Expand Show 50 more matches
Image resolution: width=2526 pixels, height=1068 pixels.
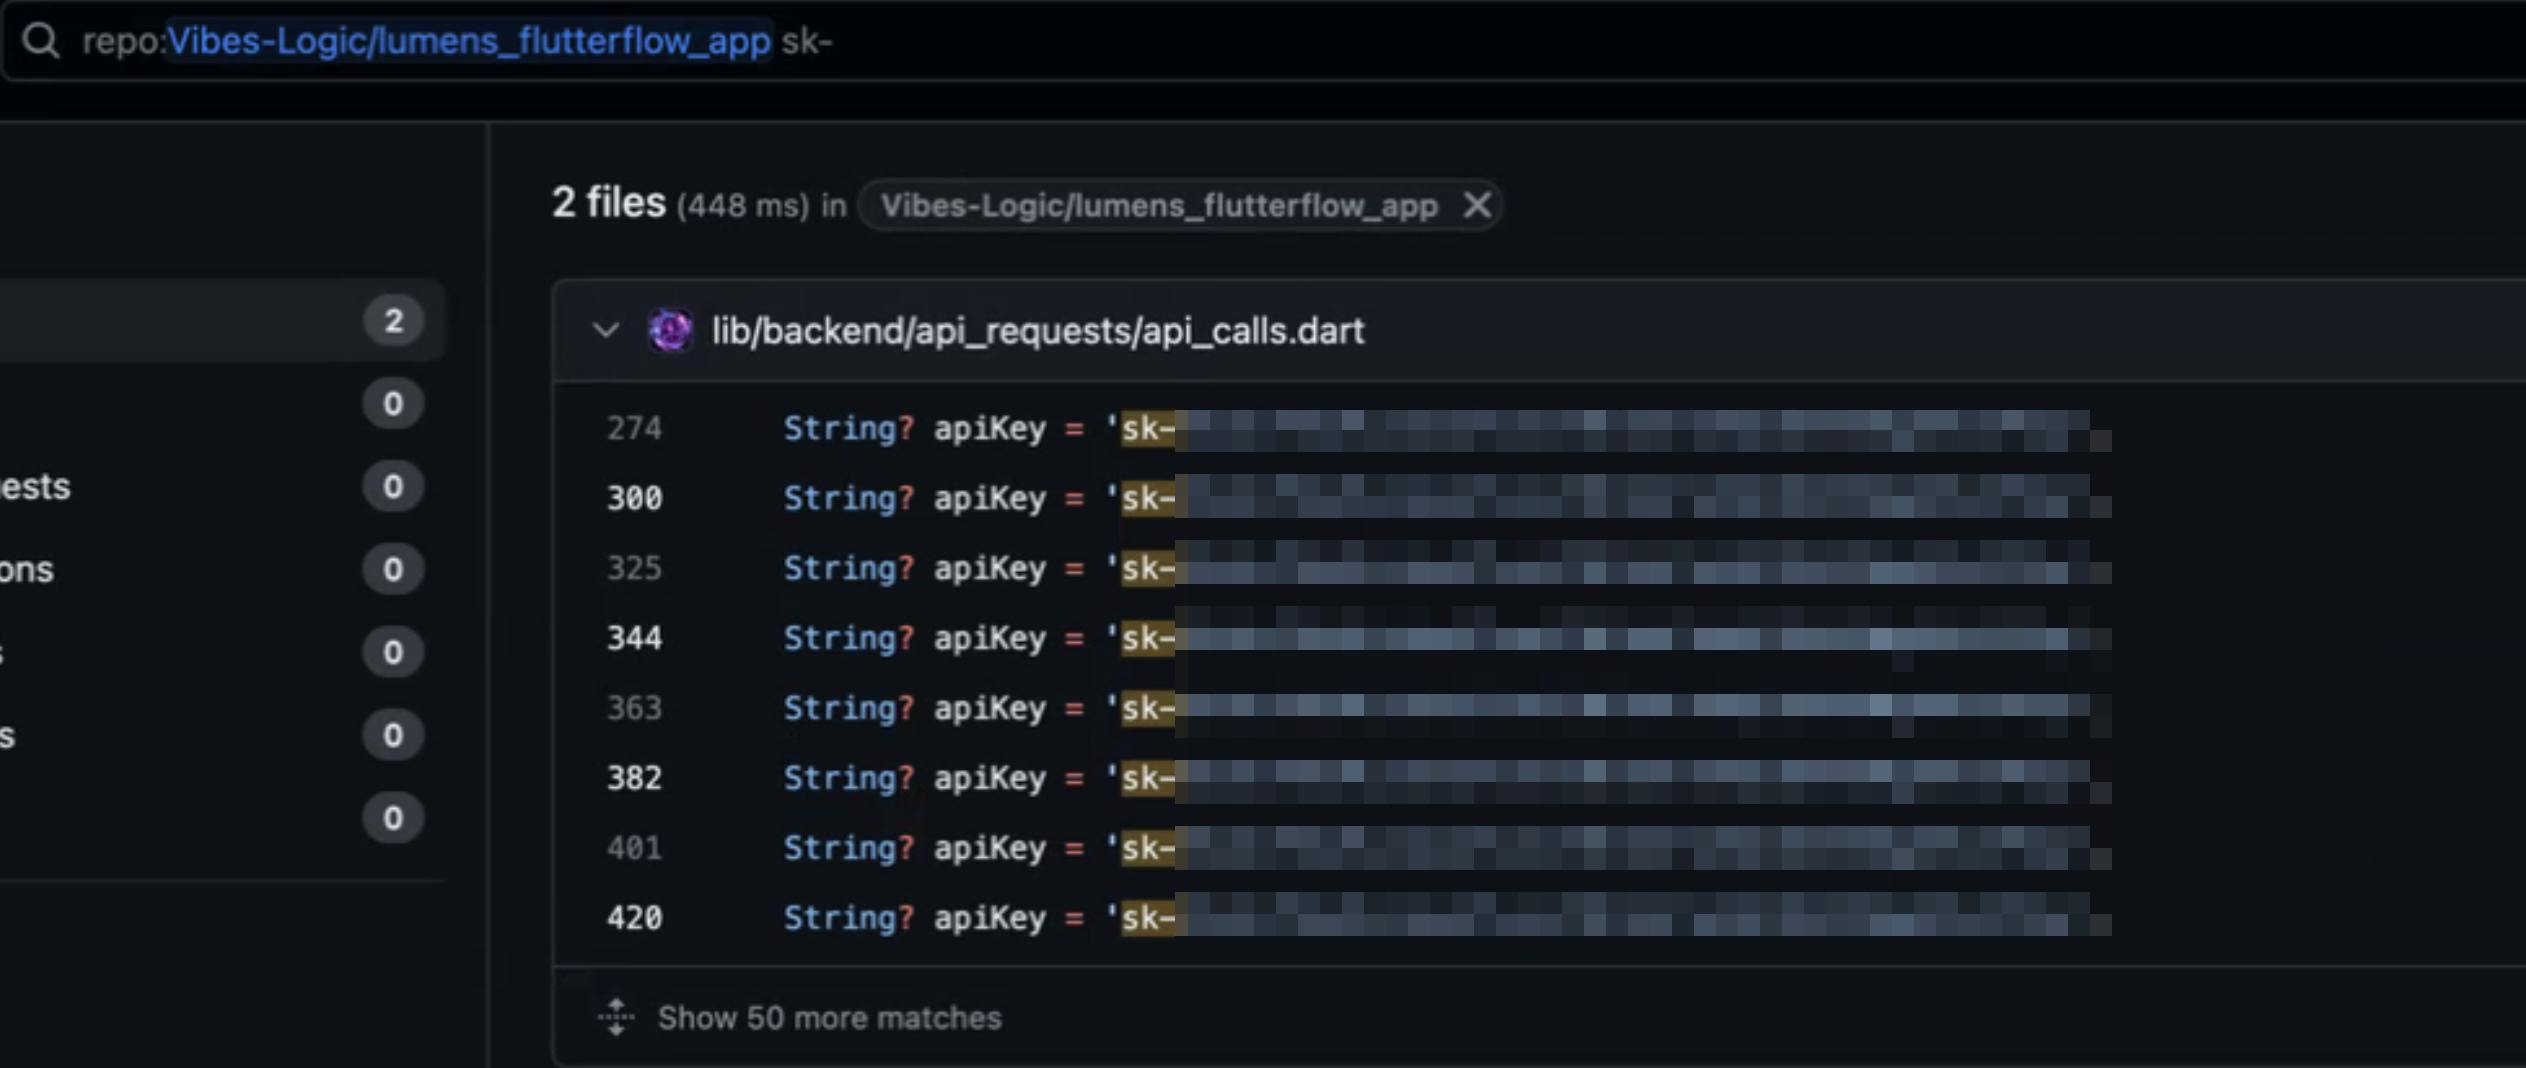(x=829, y=1018)
